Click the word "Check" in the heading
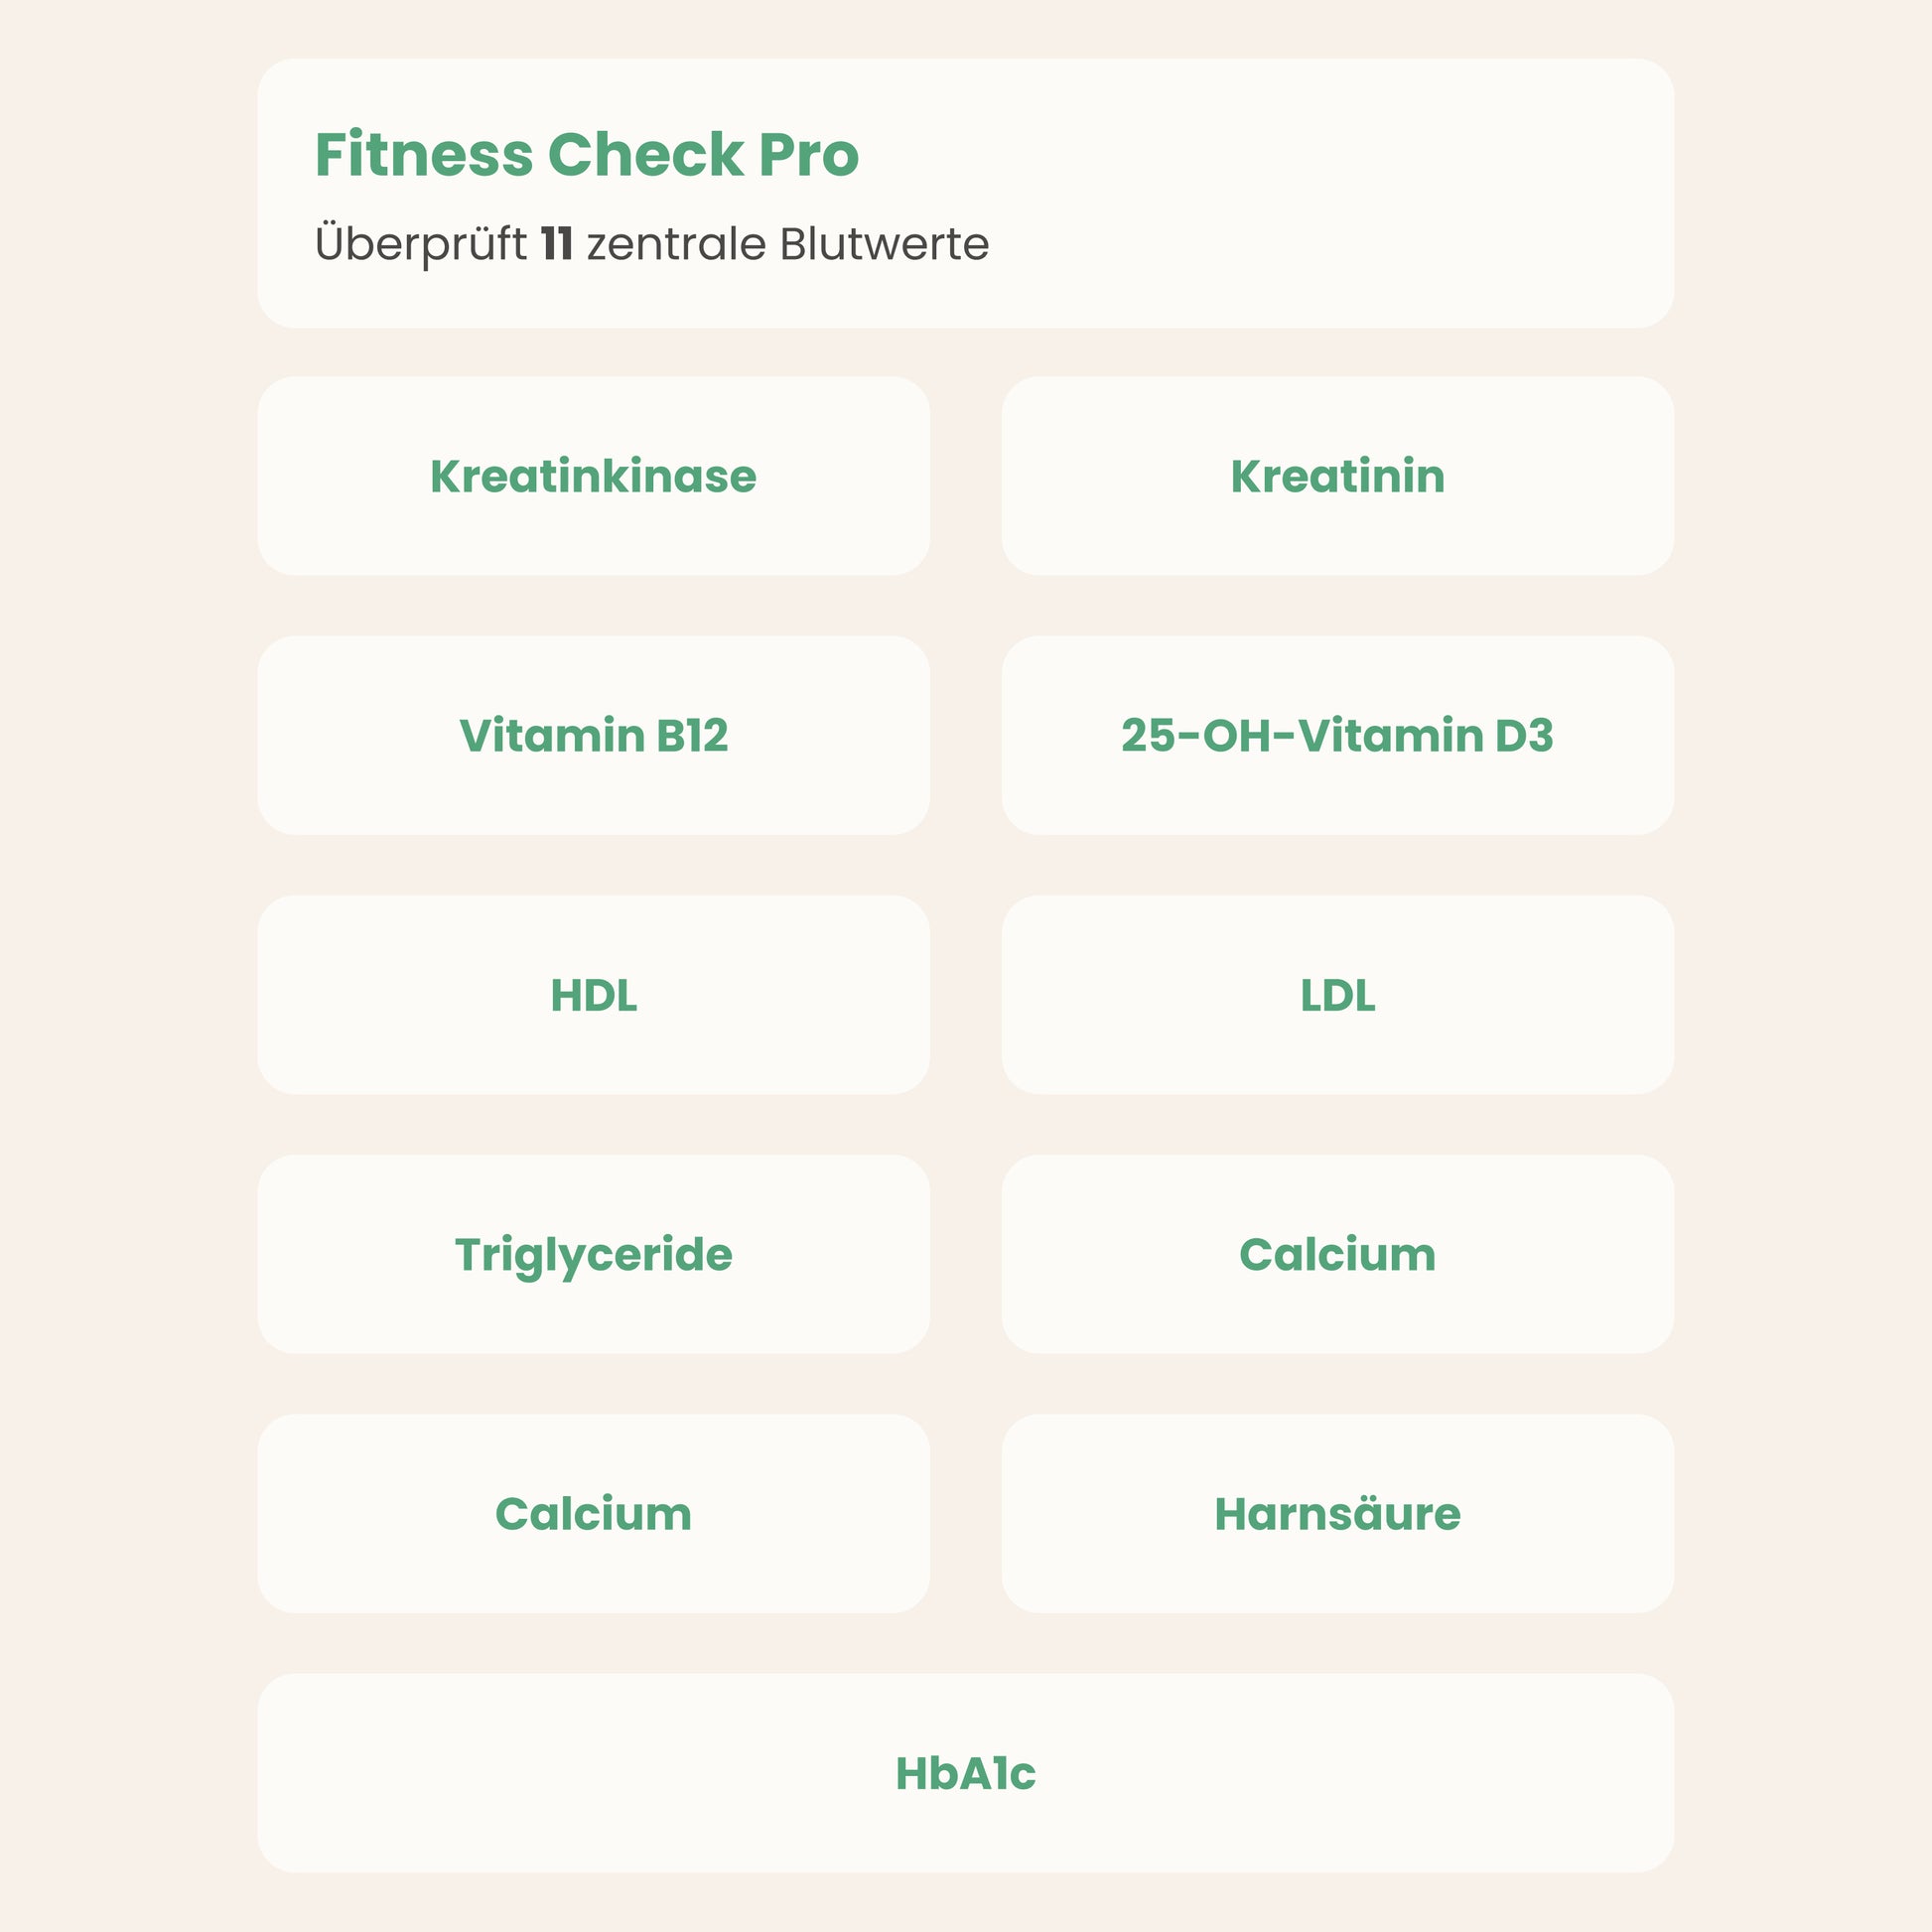 (x=646, y=155)
